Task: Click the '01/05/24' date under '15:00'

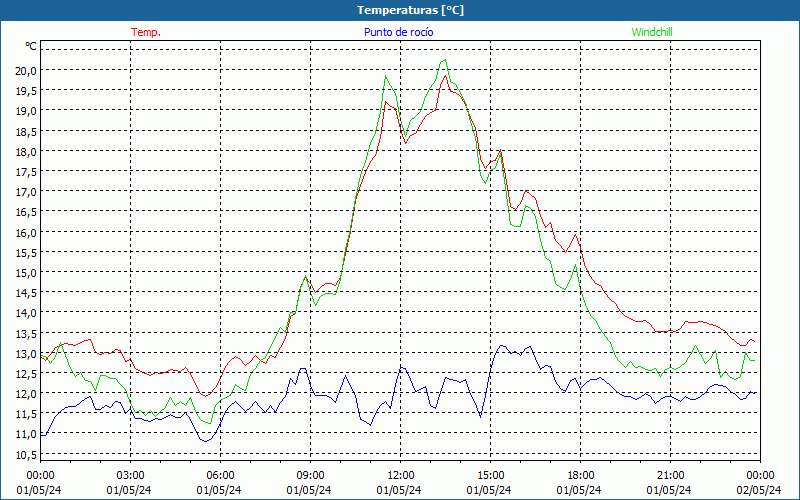Action: [489, 490]
